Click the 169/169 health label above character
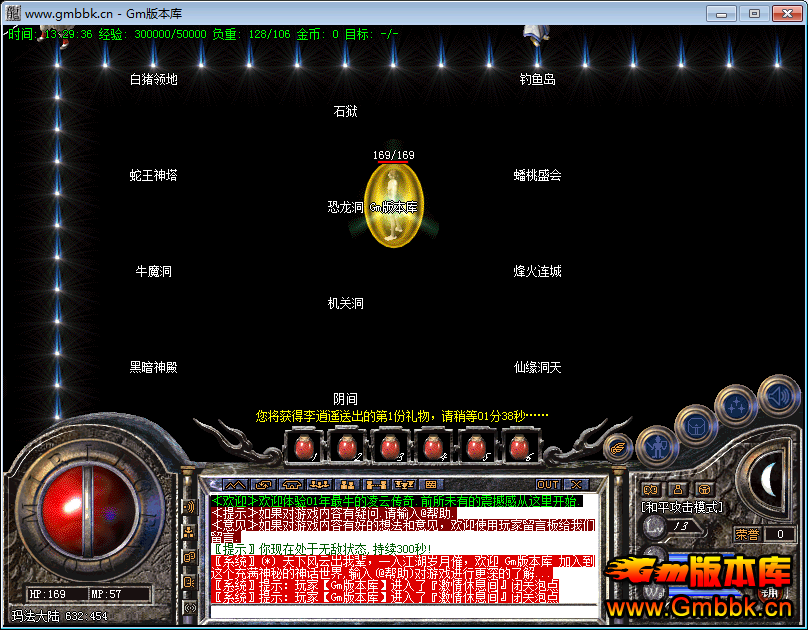The width and height of the screenshot is (808, 630). tap(394, 155)
